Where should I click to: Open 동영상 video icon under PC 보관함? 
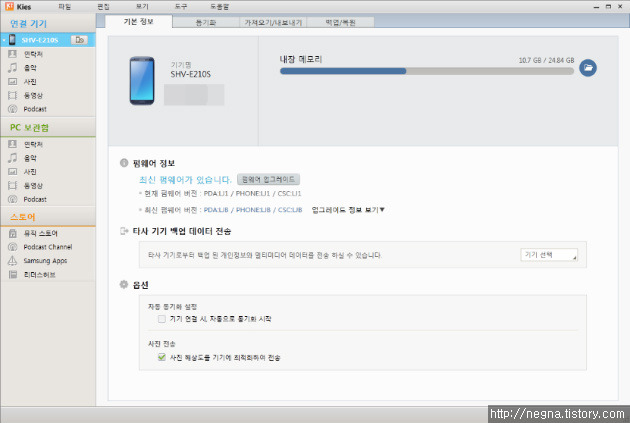(x=12, y=185)
